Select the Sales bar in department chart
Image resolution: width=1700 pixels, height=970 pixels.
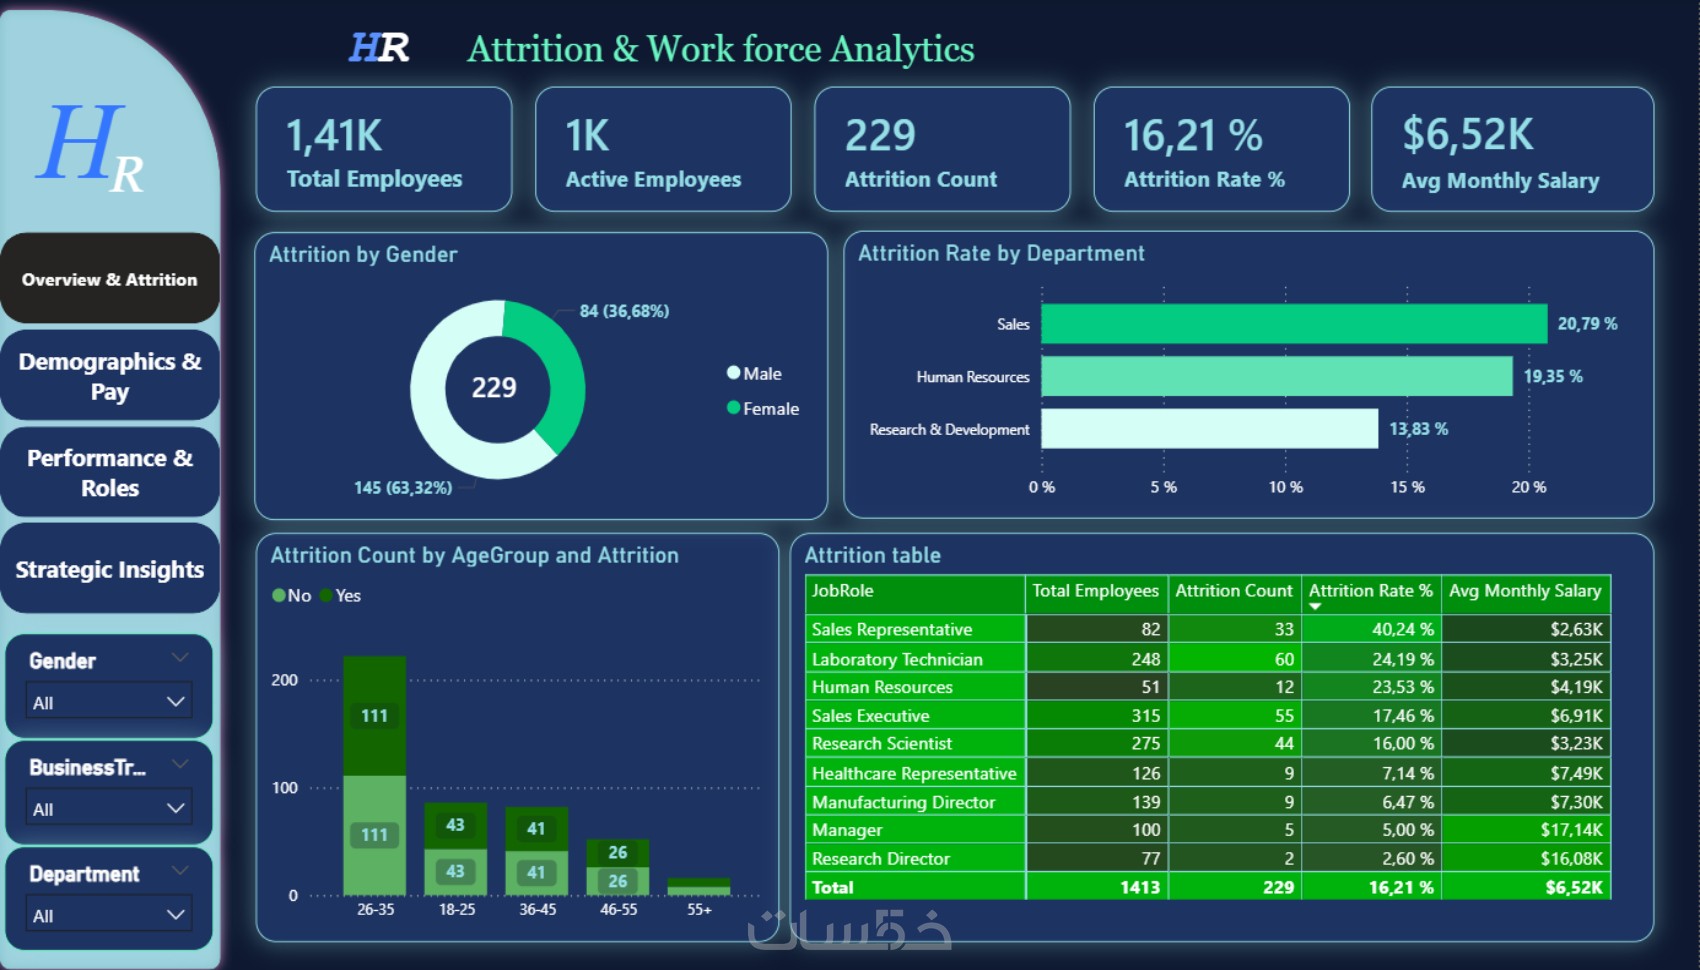click(x=1294, y=324)
